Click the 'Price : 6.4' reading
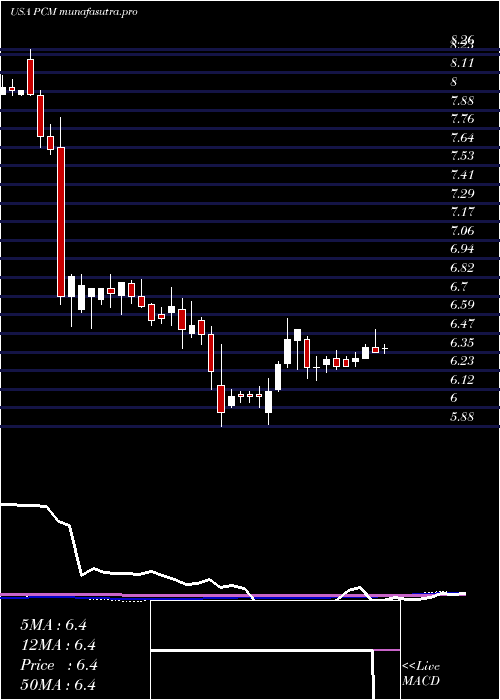Screen dimensions: 500x700 [x=58, y=665]
